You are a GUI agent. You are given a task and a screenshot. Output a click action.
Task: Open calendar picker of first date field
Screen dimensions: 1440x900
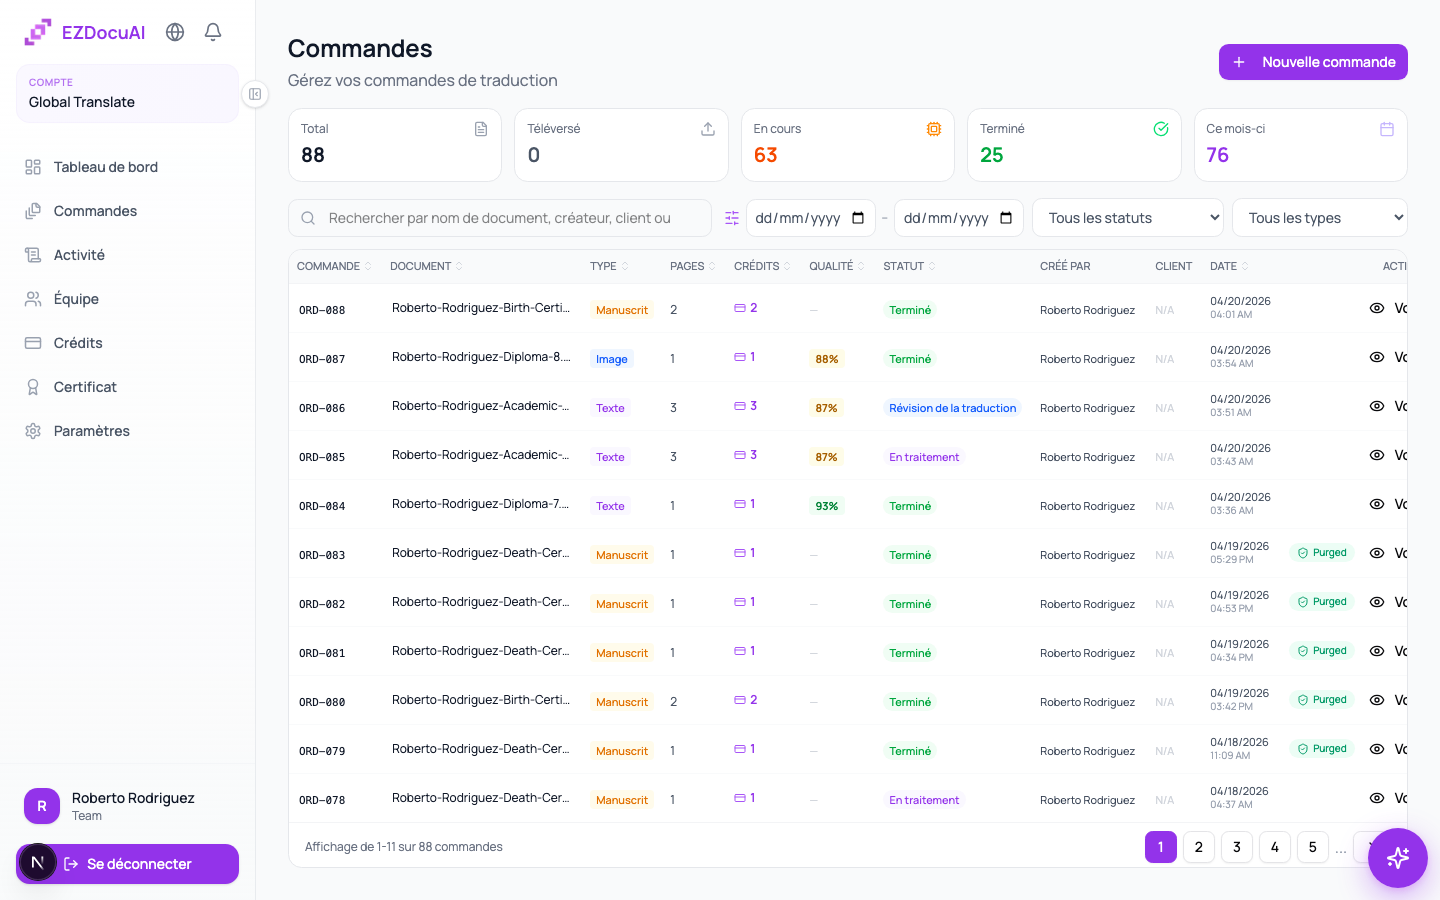tap(858, 218)
